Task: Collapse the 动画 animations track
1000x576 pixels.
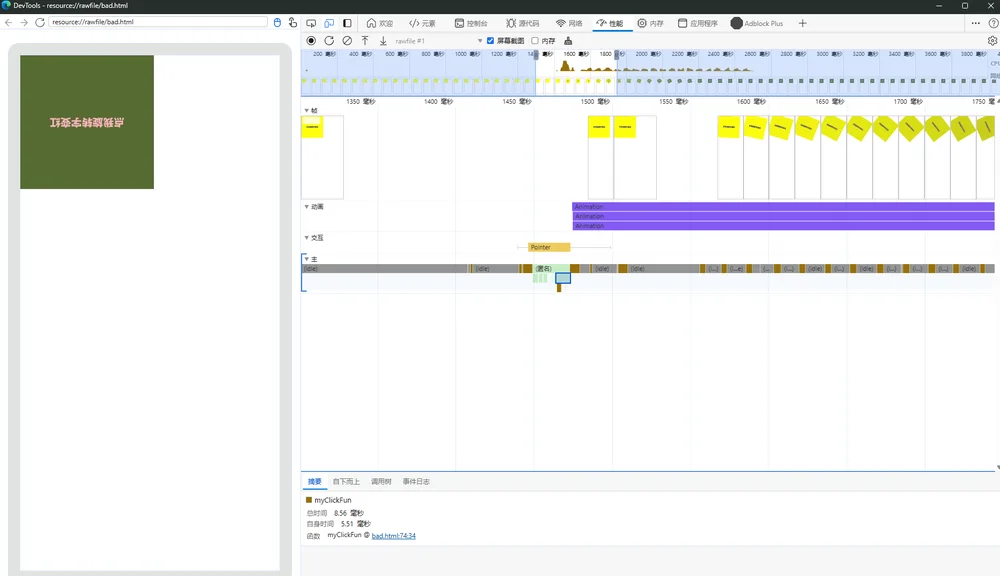Action: [x=307, y=207]
